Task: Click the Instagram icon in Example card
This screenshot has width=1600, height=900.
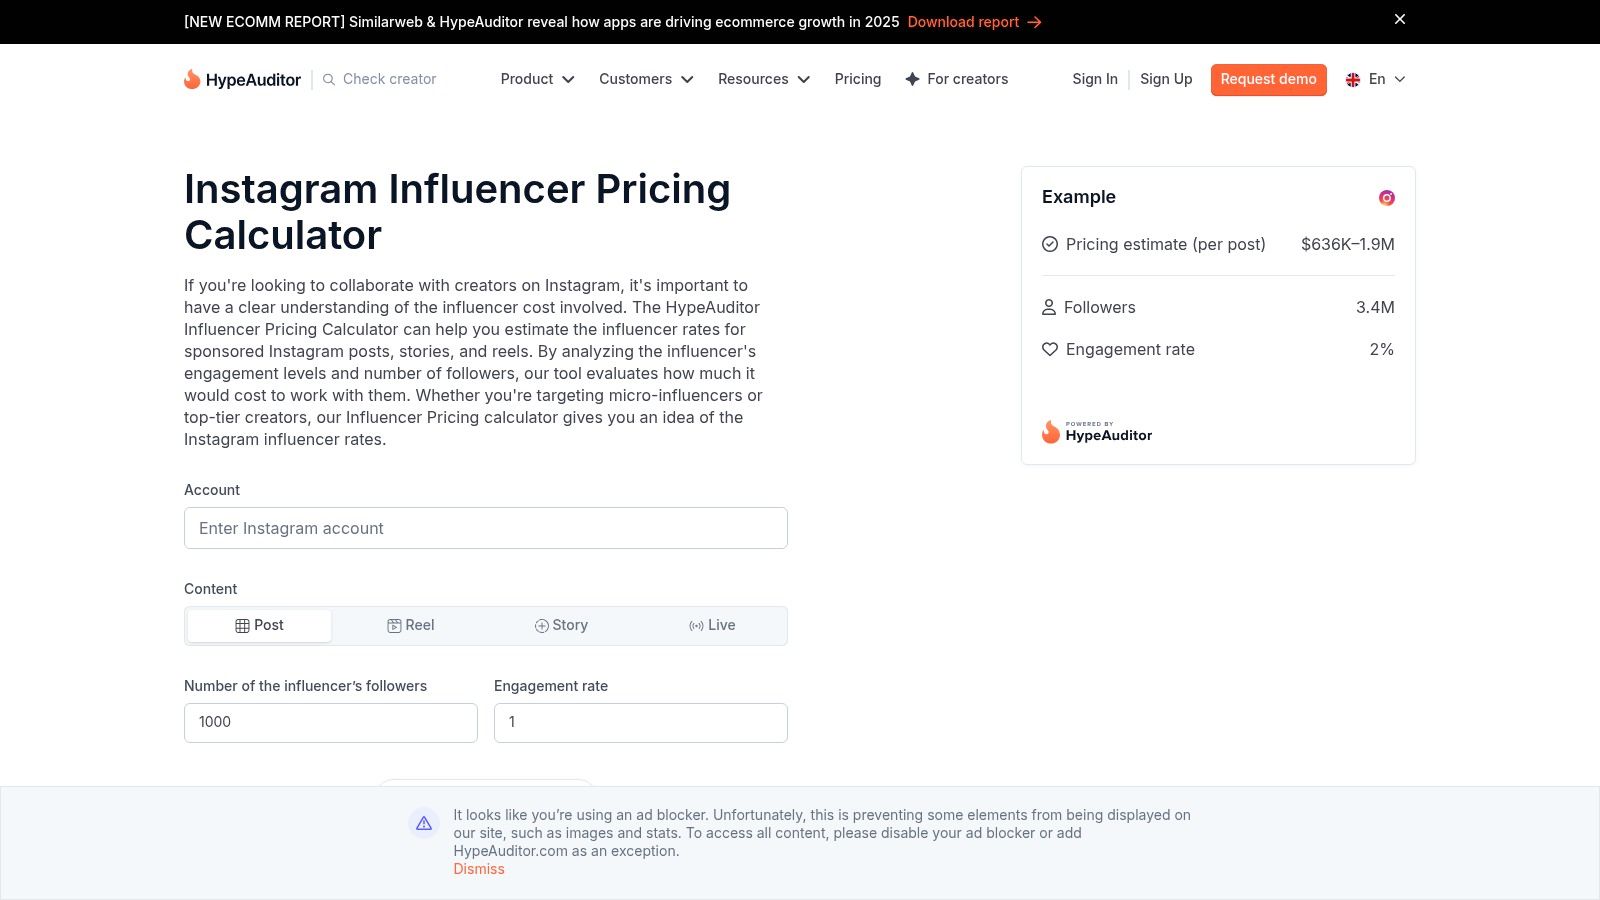Action: pyautogui.click(x=1386, y=198)
